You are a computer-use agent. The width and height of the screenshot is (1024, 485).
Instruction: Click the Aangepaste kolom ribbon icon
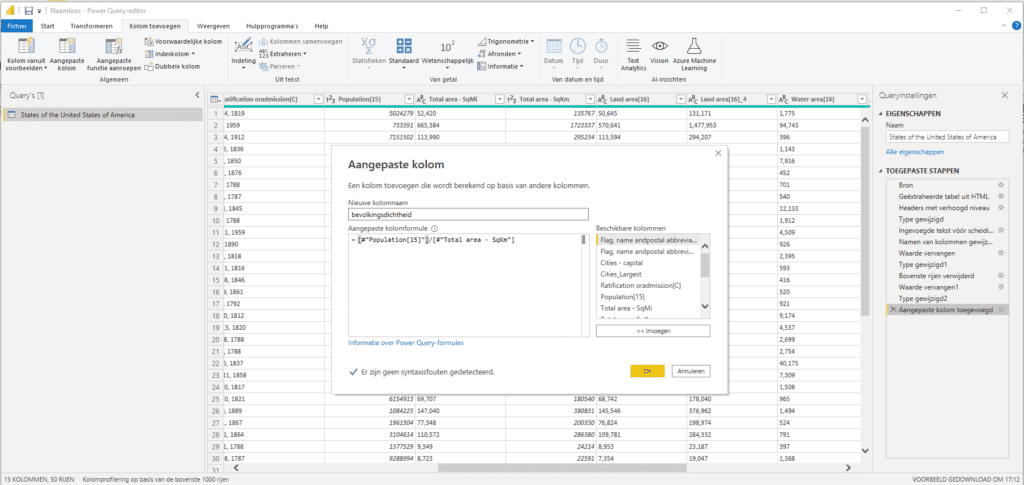pos(67,46)
